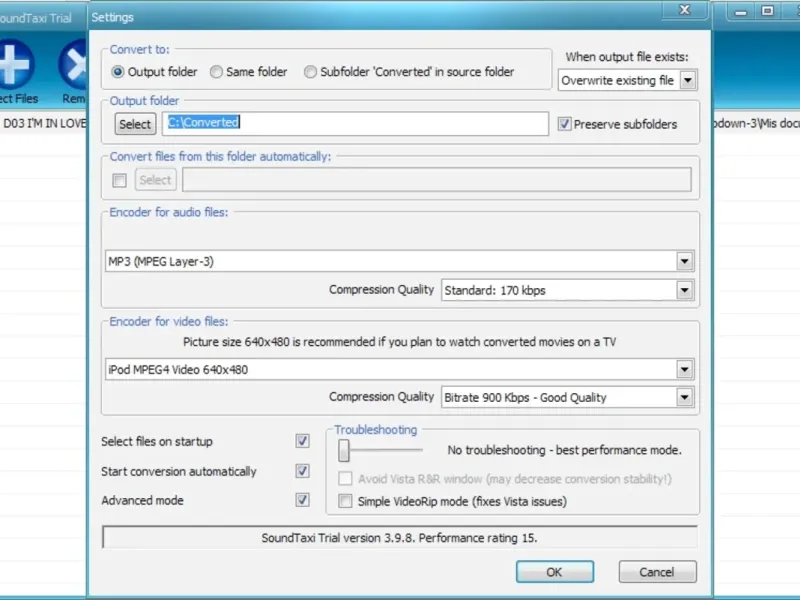Enable Simple VideoRip mode checkbox
The width and height of the screenshot is (800, 600).
(x=345, y=501)
